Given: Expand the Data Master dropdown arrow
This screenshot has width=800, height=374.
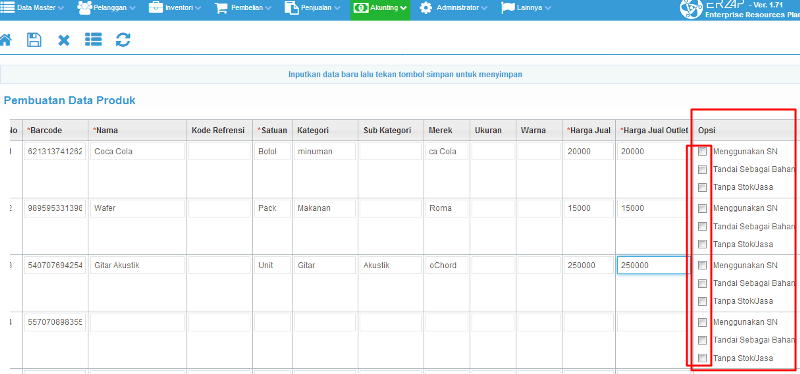Looking at the screenshot, I should point(61,8).
